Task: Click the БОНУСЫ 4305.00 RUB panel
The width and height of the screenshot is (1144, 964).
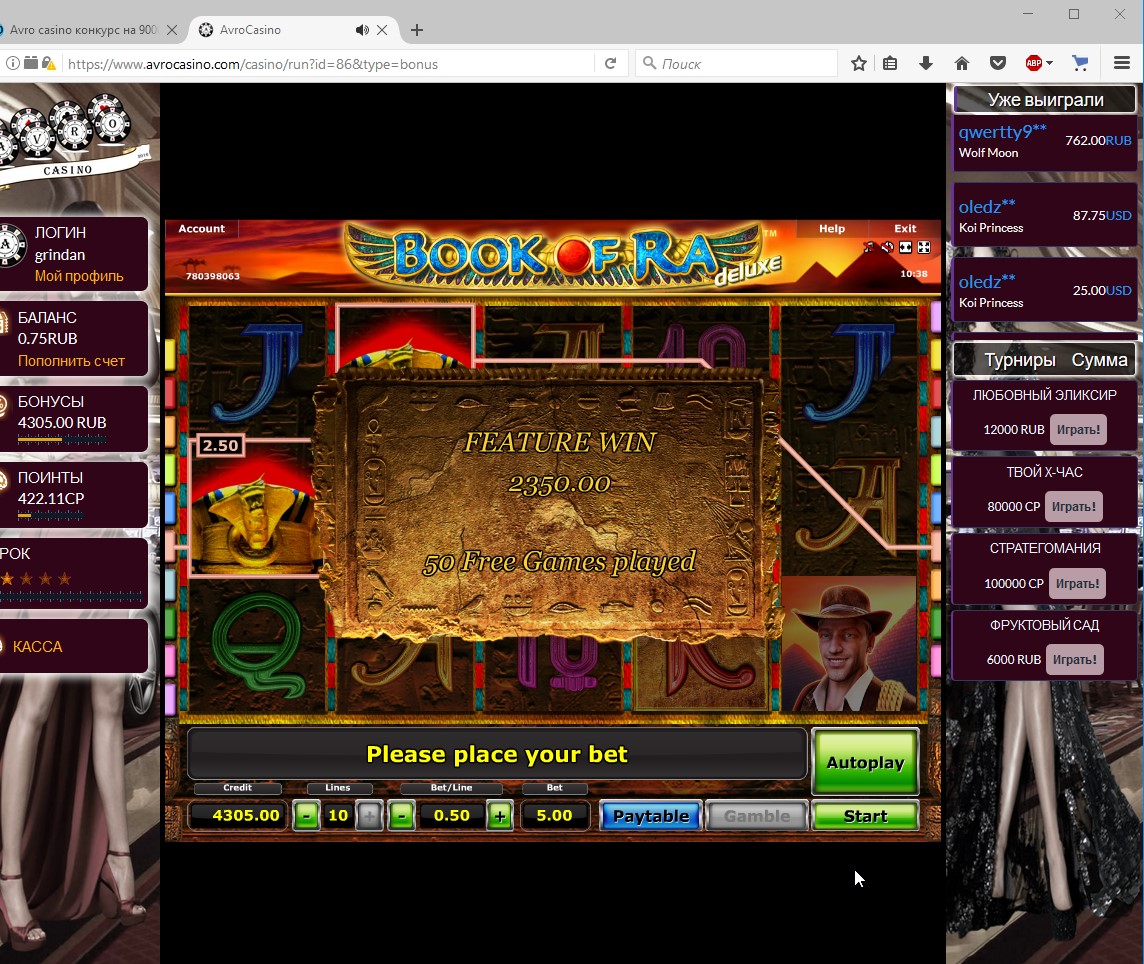Action: (x=73, y=419)
